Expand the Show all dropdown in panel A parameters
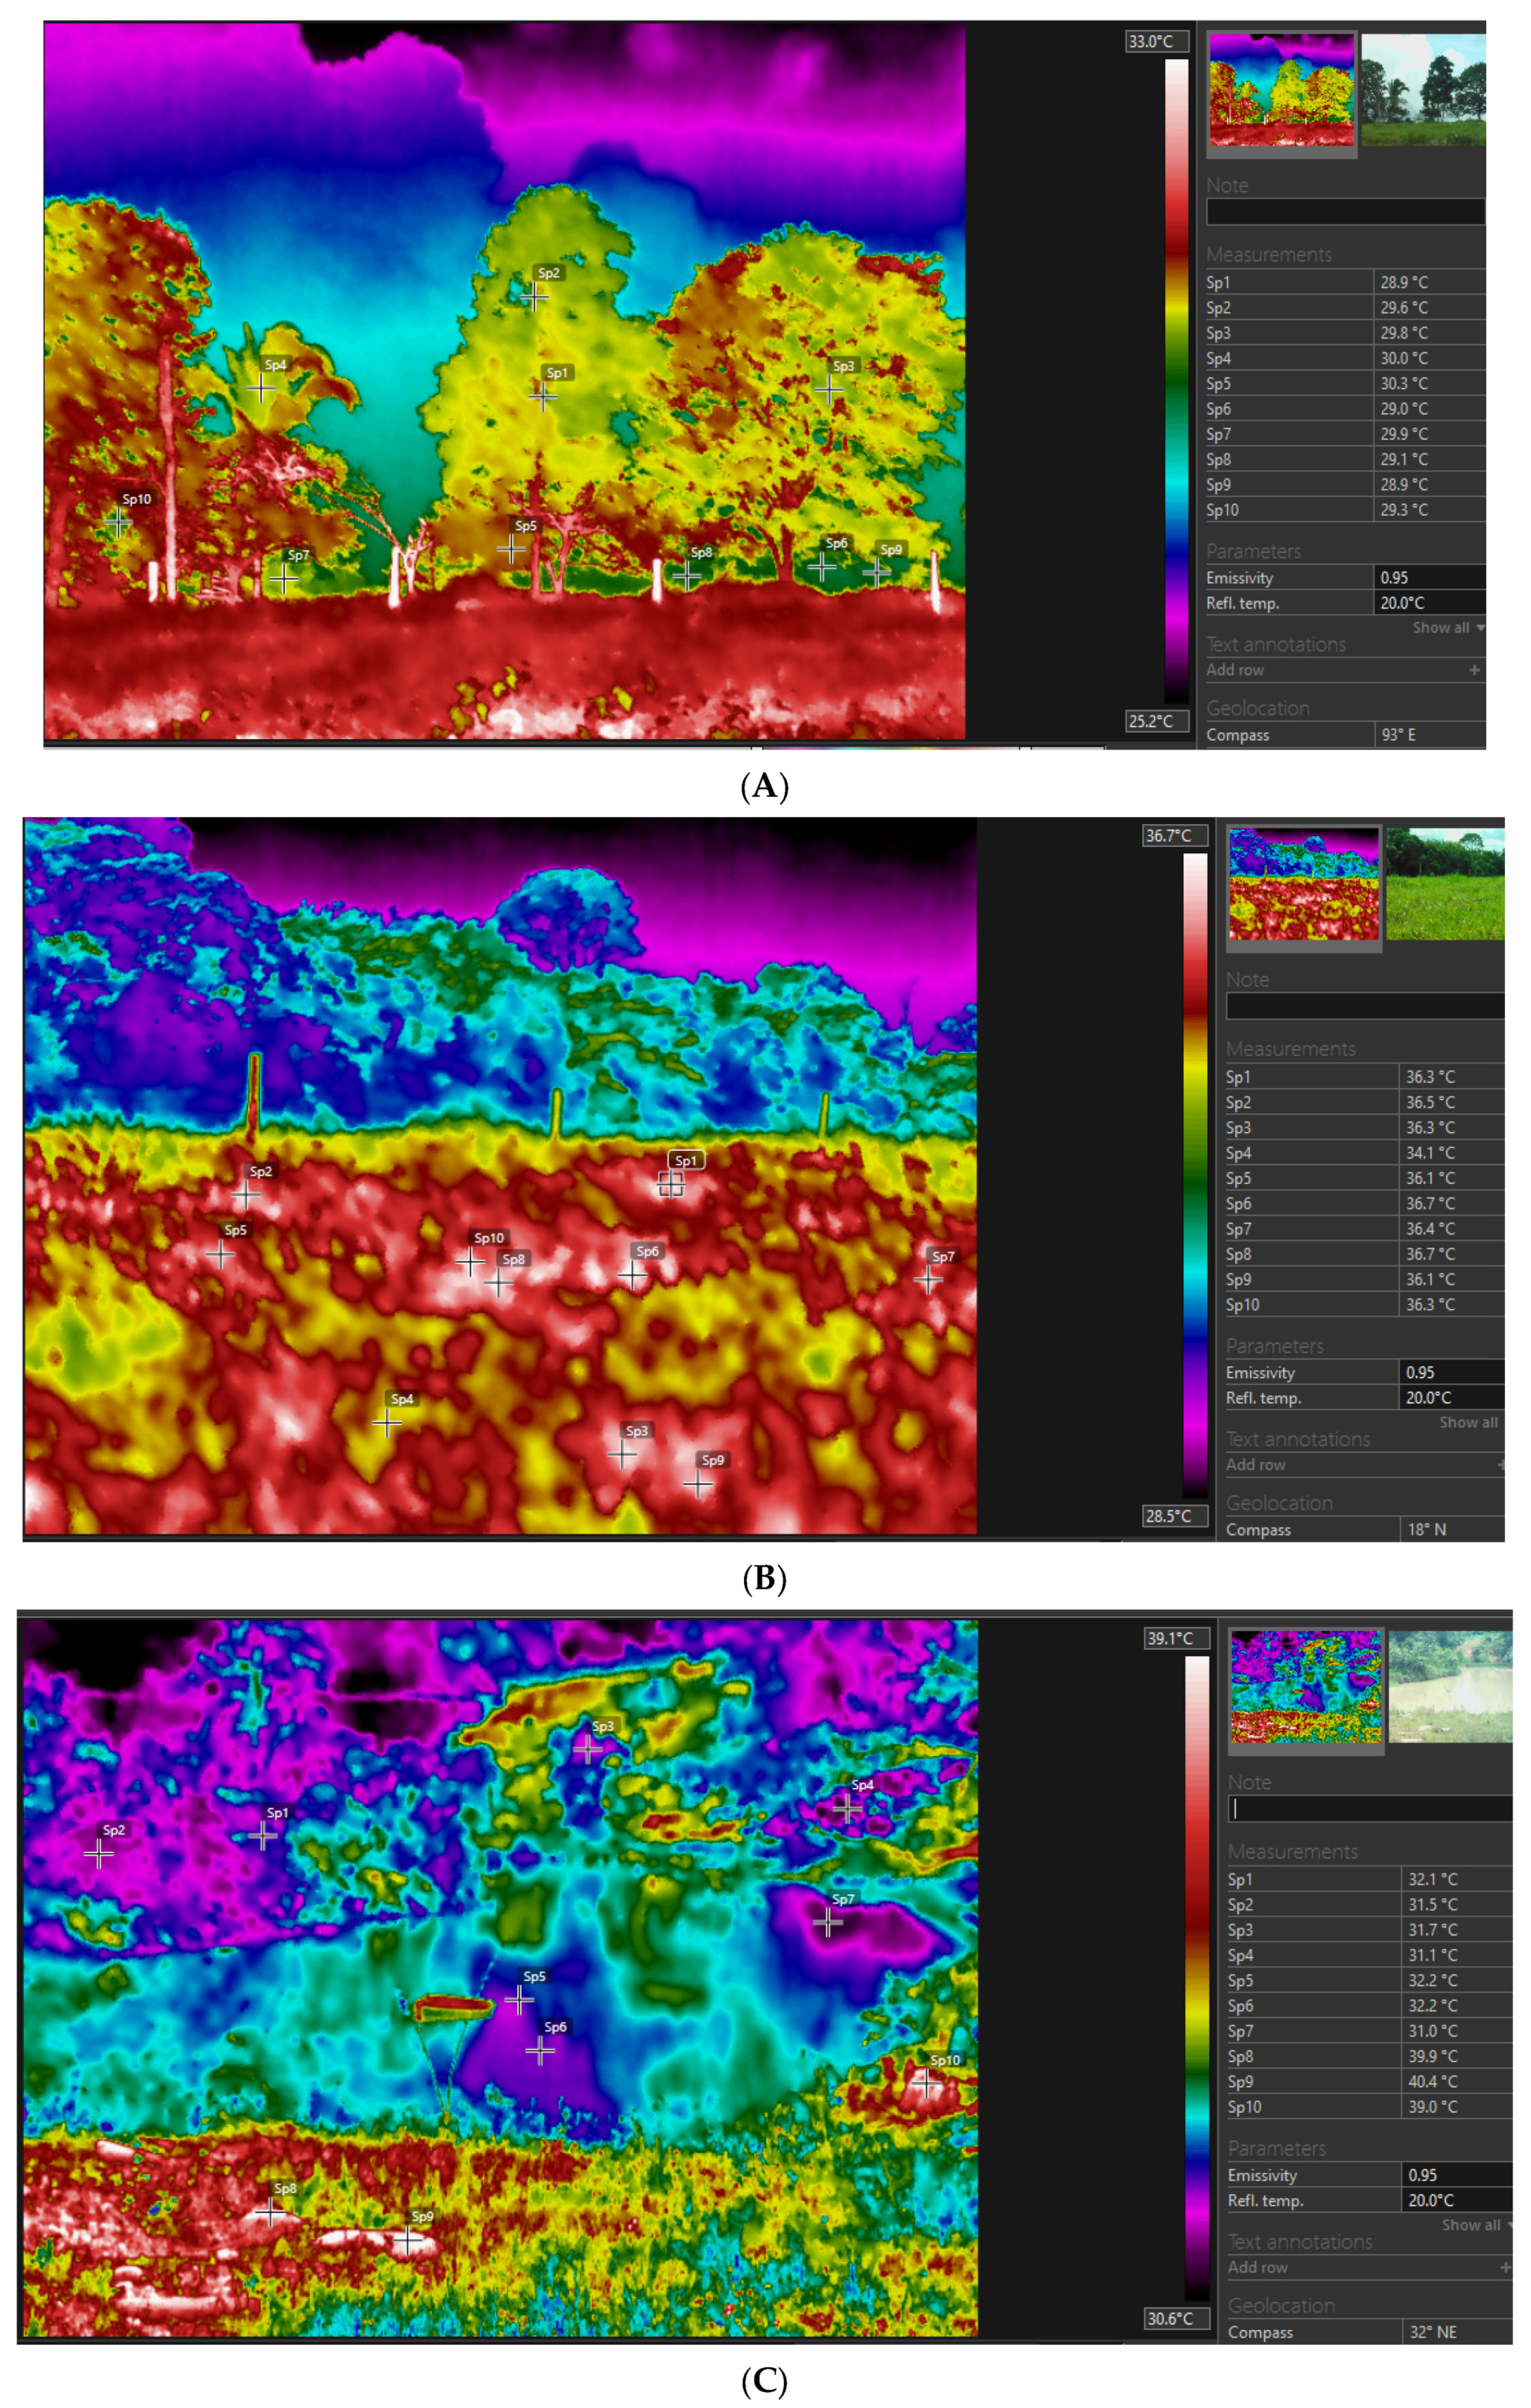This screenshot has width=1531, height=2408. (x=1447, y=628)
